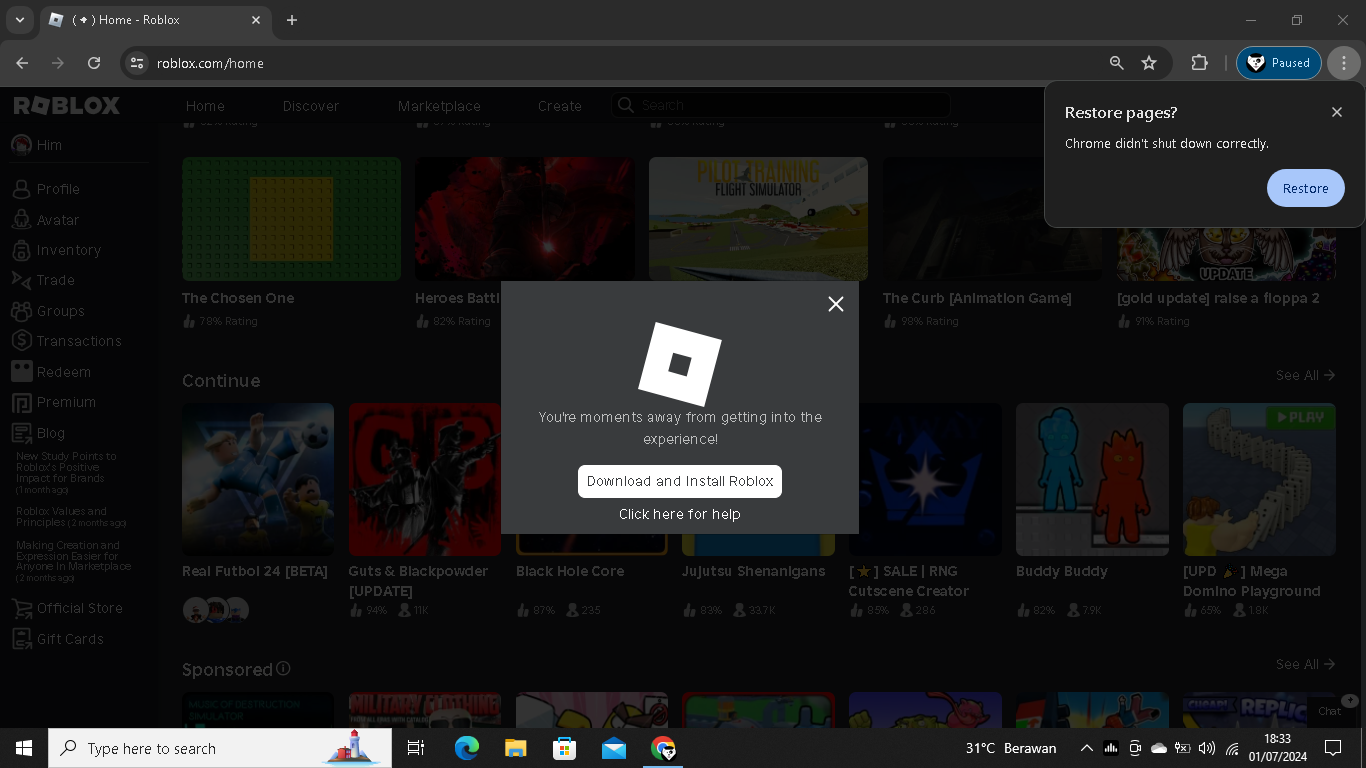The height and width of the screenshot is (768, 1366).
Task: Open the Create nav tab
Action: point(560,106)
